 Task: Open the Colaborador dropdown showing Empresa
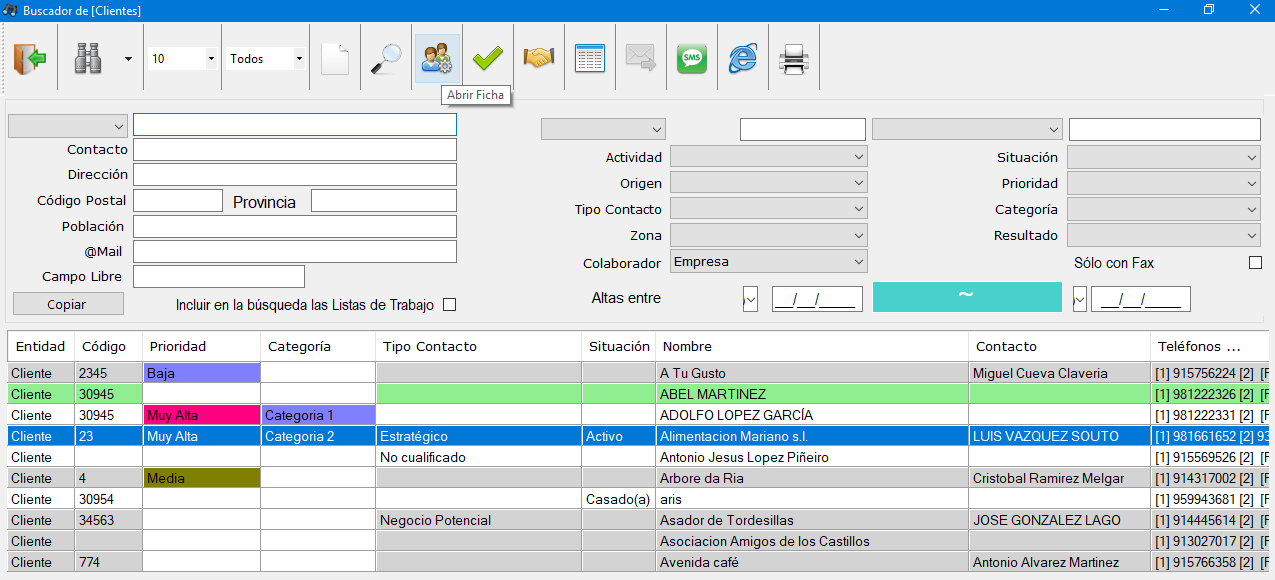point(768,262)
